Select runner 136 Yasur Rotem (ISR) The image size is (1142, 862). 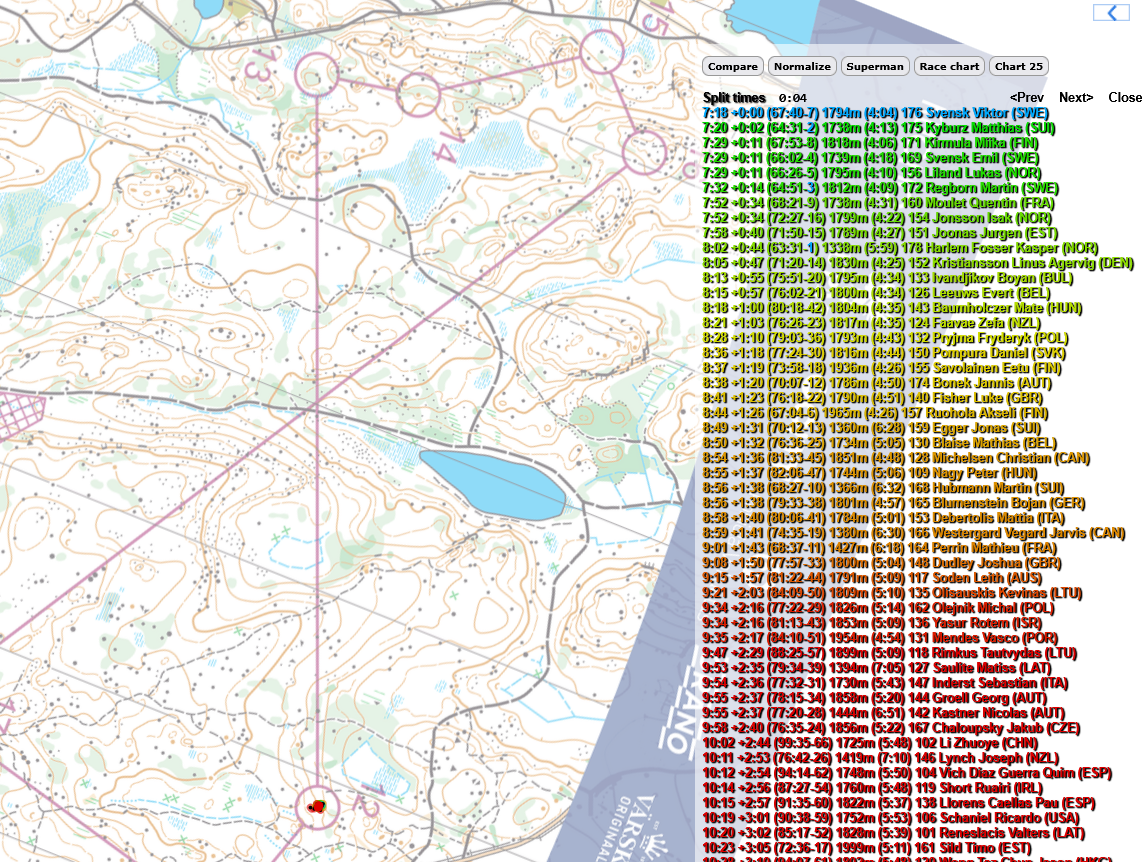pos(873,622)
